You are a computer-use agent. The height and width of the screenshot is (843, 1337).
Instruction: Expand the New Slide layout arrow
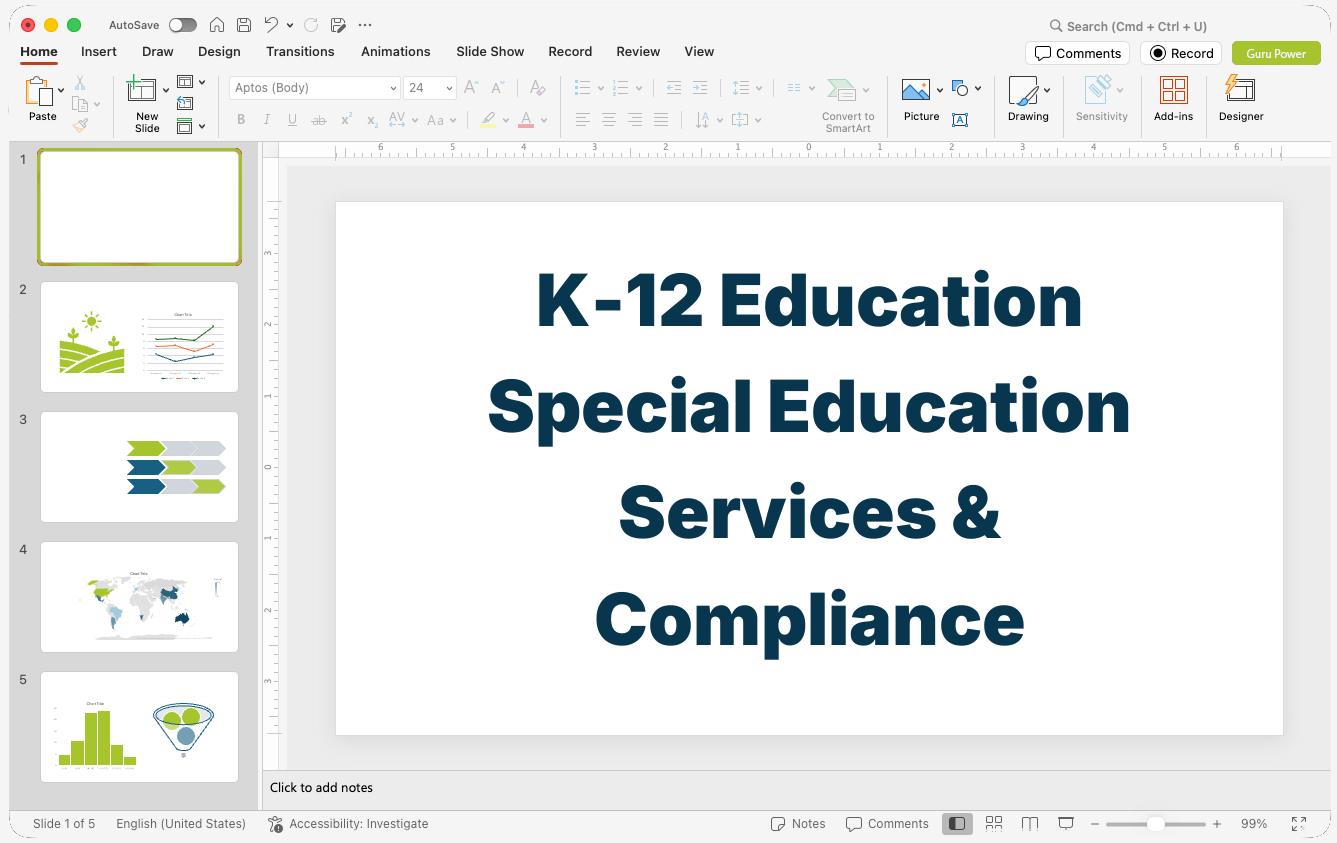tap(166, 90)
